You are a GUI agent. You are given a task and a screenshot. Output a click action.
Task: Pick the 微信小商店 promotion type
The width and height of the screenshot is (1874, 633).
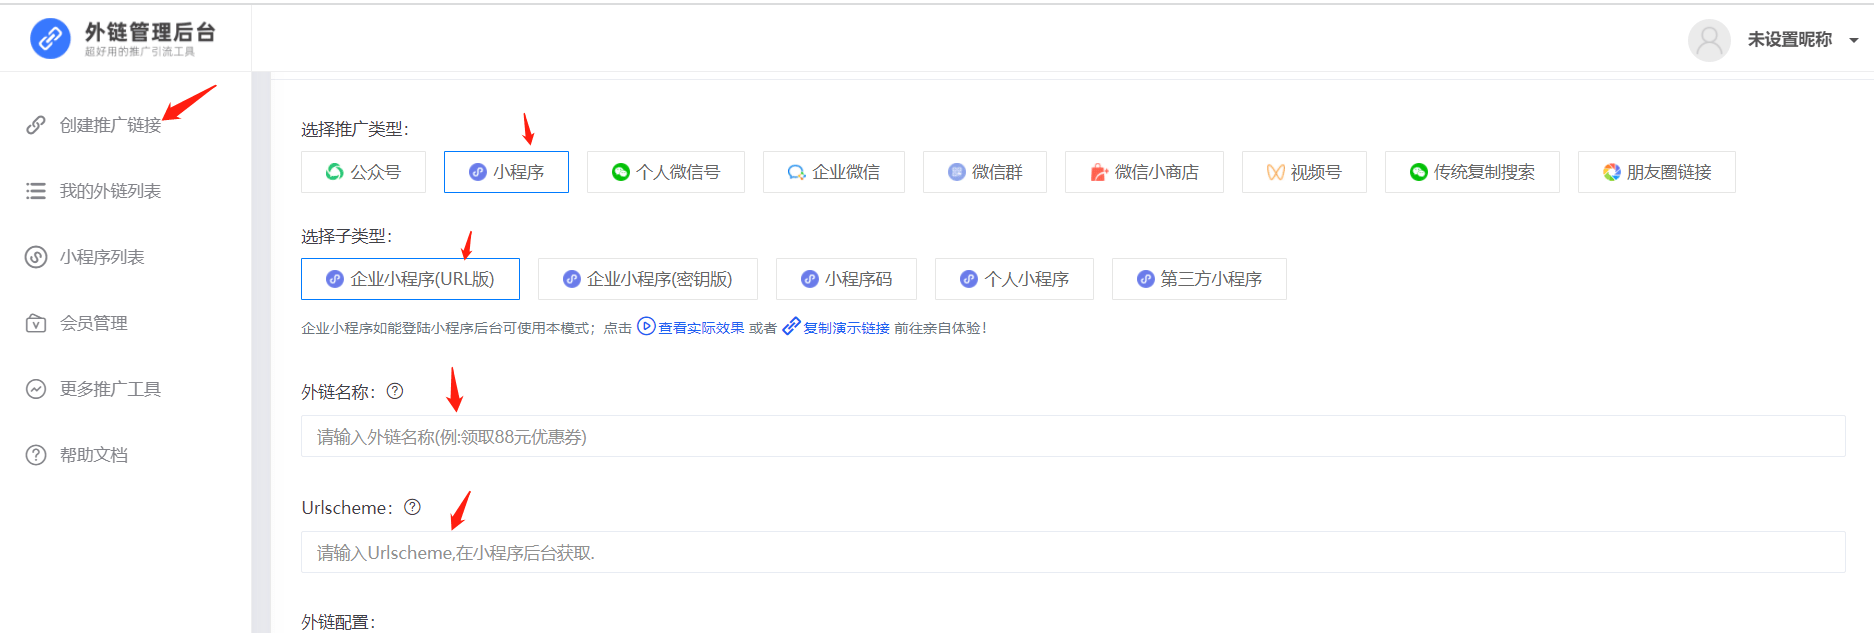1144,172
